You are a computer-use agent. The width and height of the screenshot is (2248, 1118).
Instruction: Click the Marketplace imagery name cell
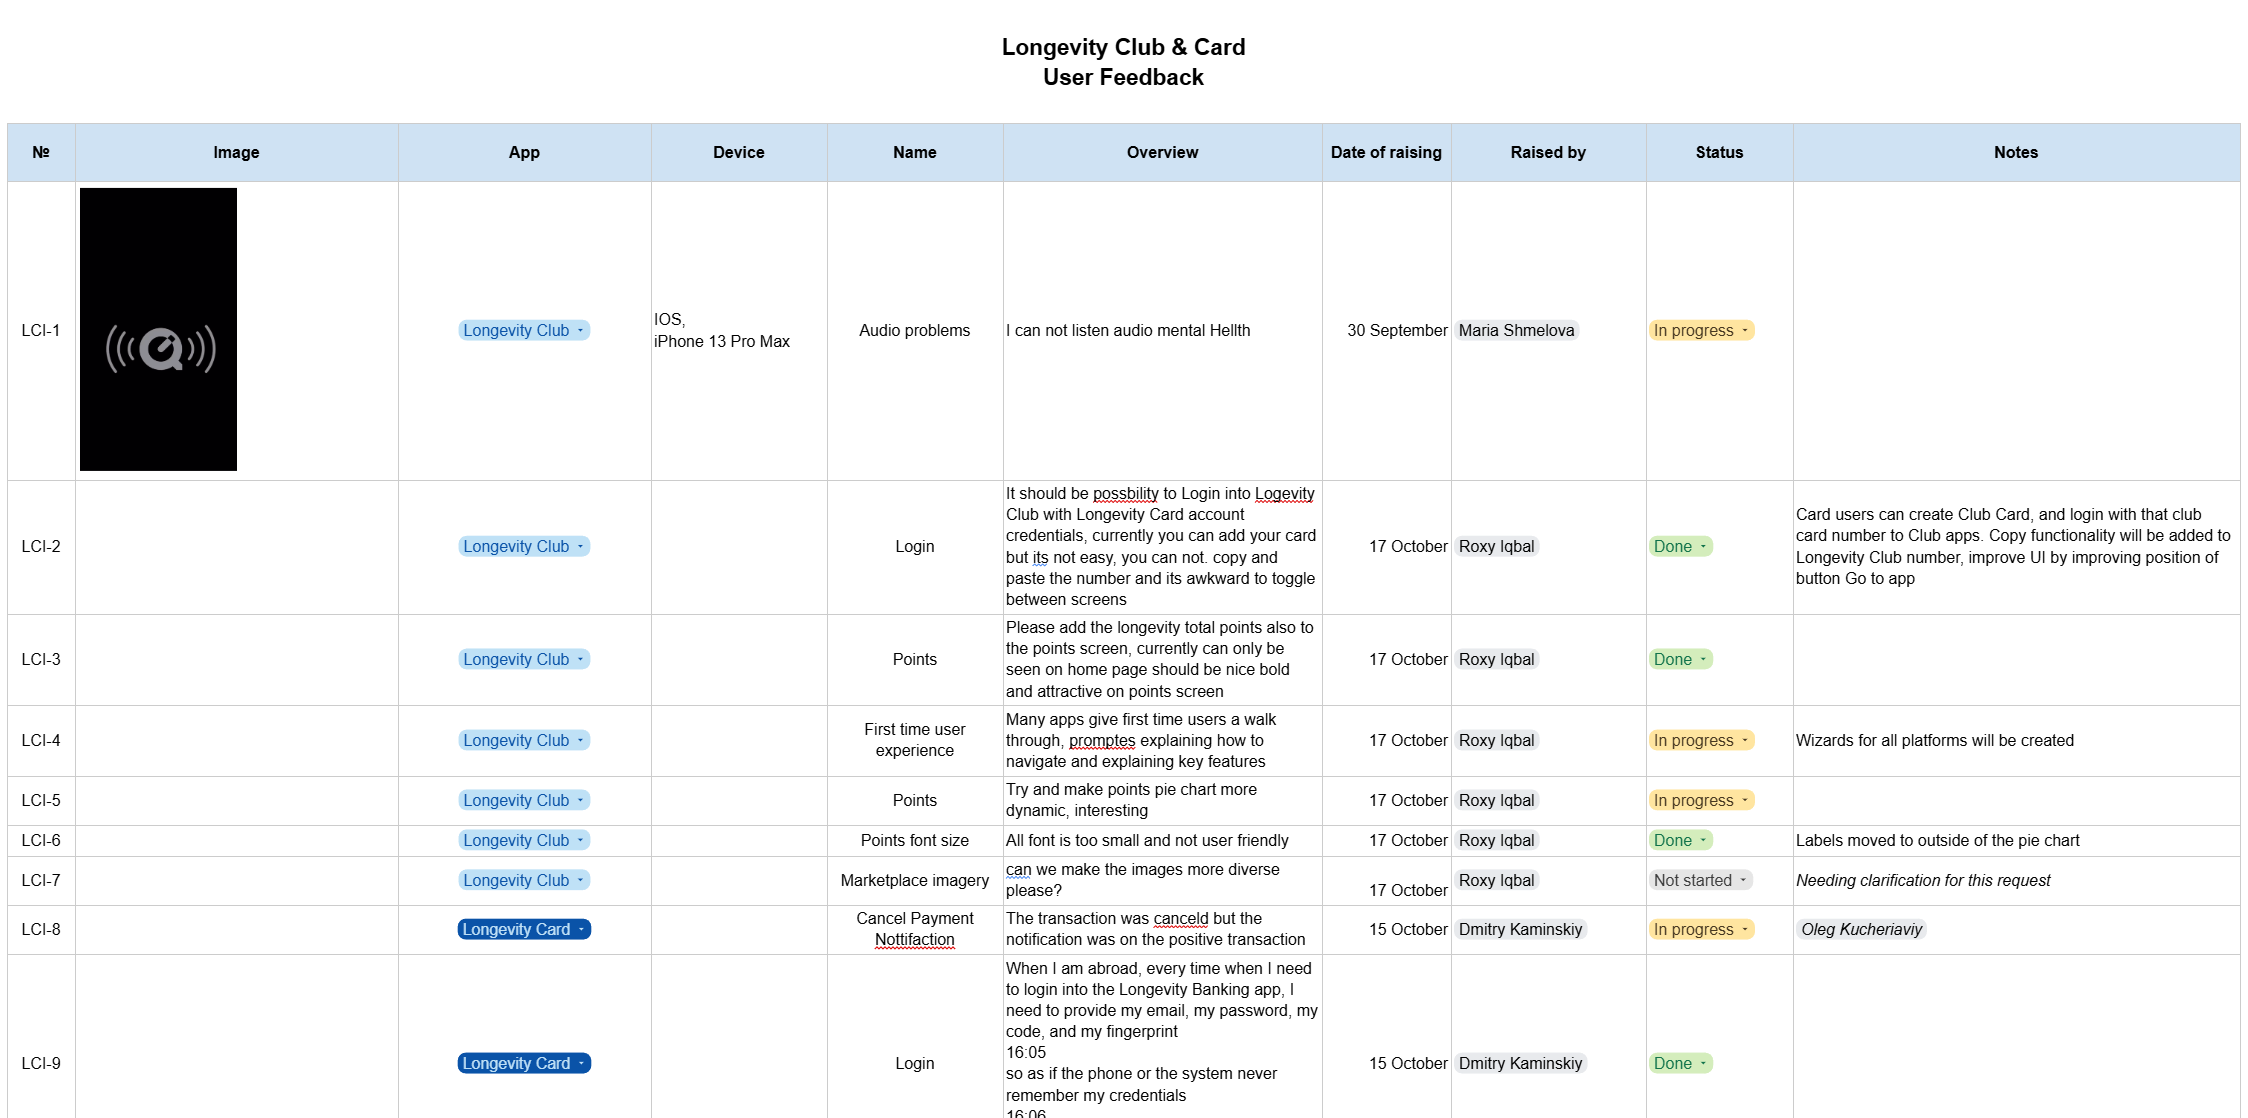[x=914, y=881]
